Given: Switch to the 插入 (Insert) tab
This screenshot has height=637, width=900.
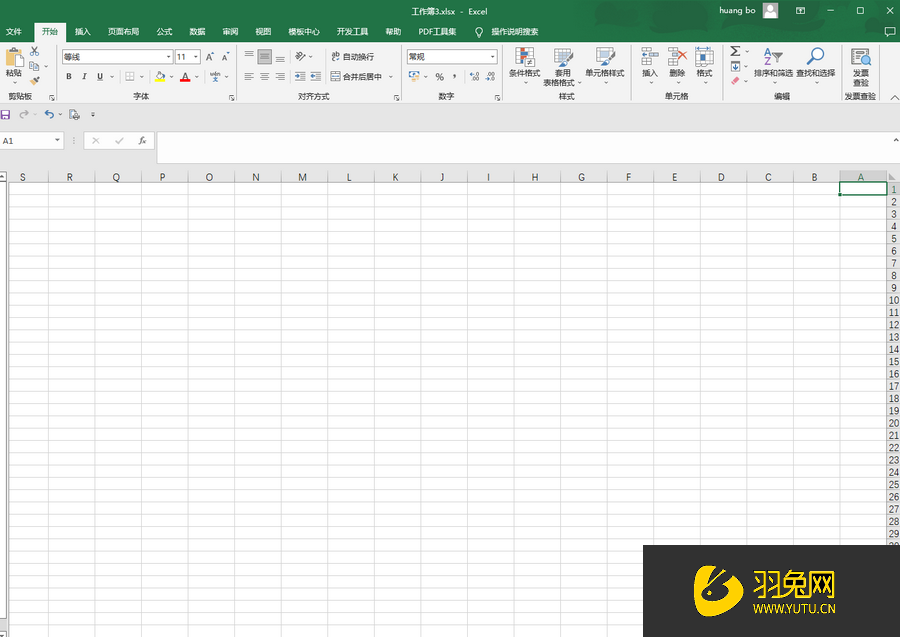Looking at the screenshot, I should point(83,32).
